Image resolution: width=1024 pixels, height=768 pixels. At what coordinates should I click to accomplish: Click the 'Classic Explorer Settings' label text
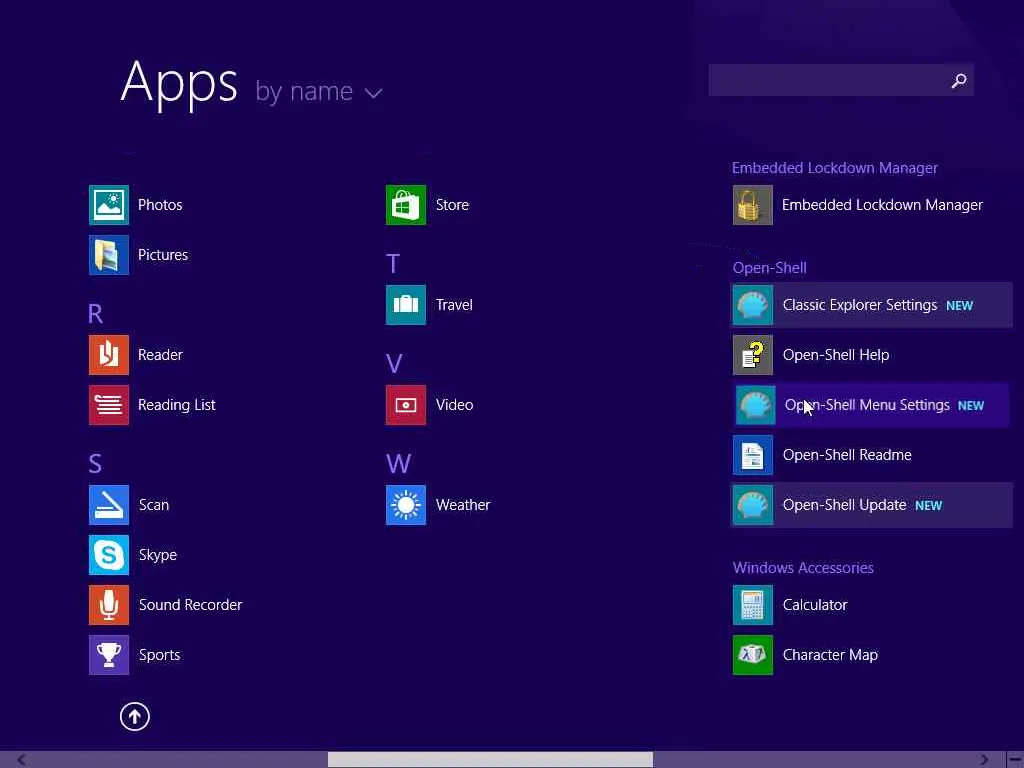(859, 305)
